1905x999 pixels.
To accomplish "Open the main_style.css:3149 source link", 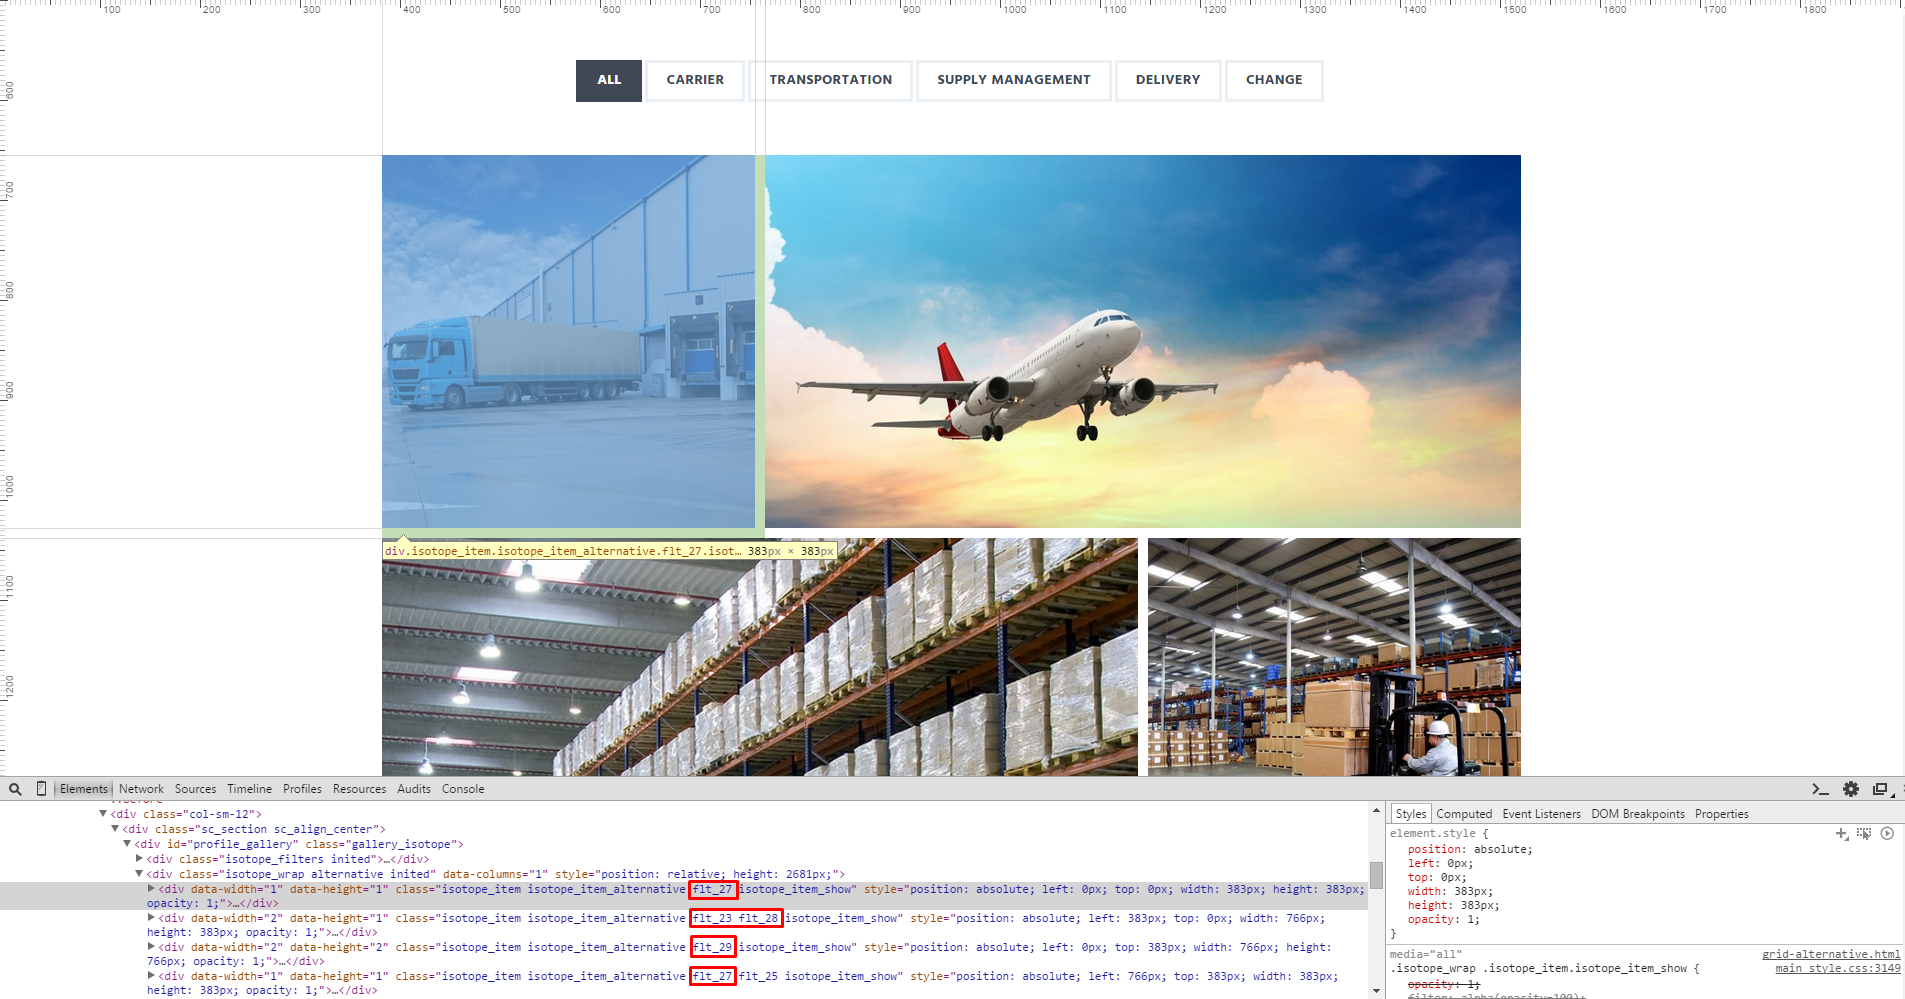I will point(1838,968).
